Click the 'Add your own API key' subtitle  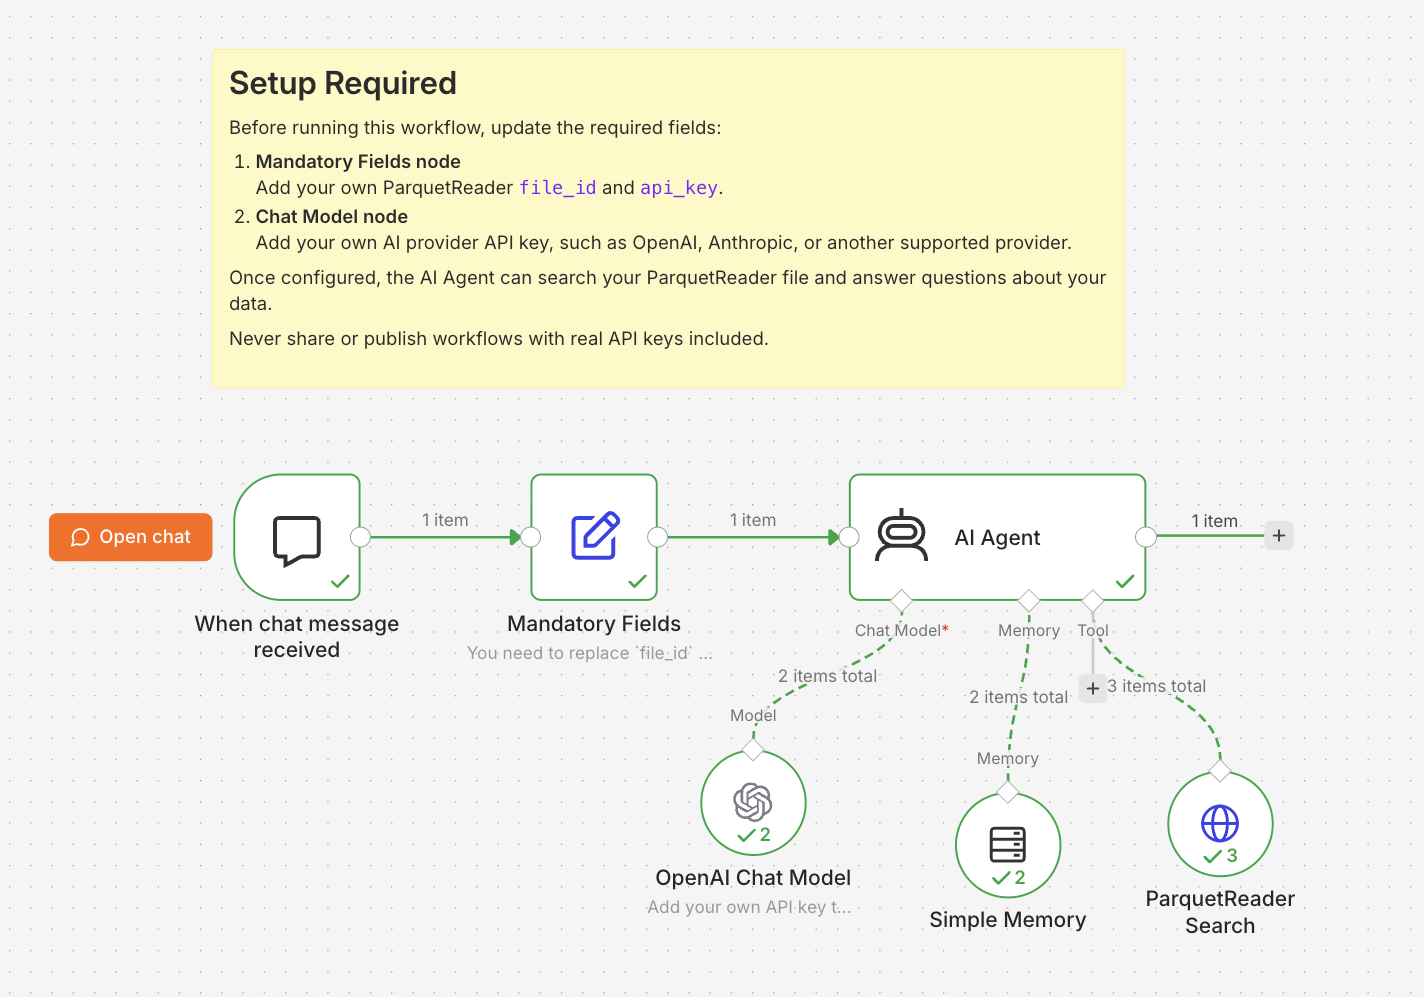tap(749, 907)
